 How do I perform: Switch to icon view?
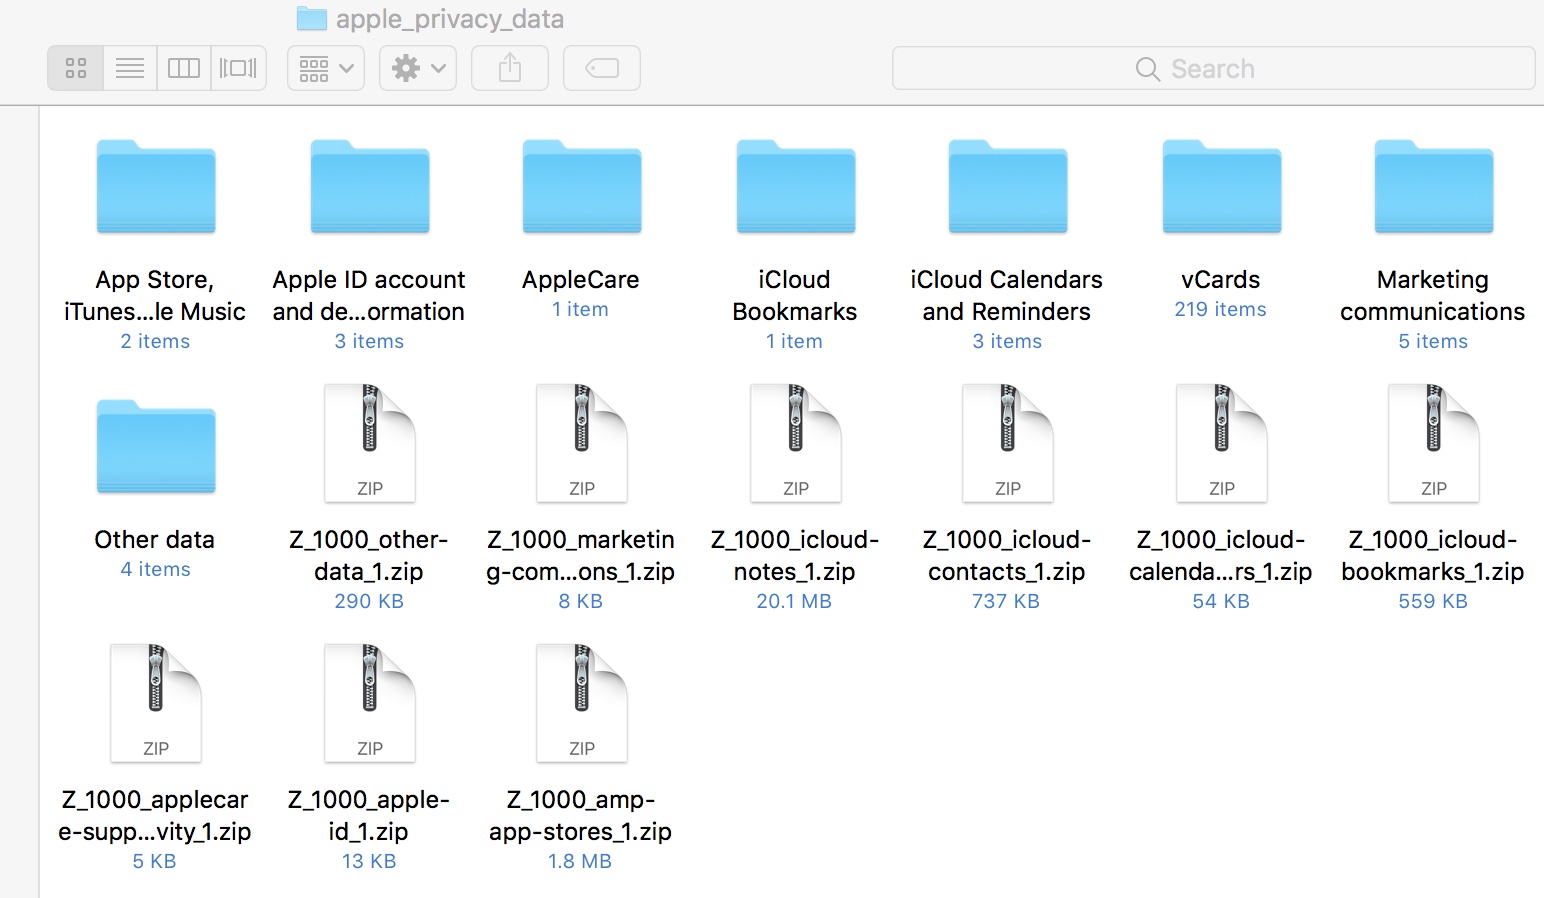tap(76, 68)
